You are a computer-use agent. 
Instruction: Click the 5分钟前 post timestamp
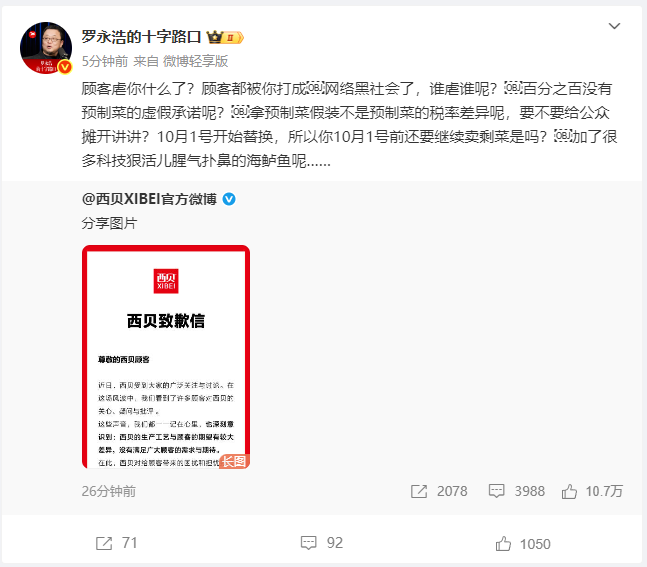coord(105,61)
